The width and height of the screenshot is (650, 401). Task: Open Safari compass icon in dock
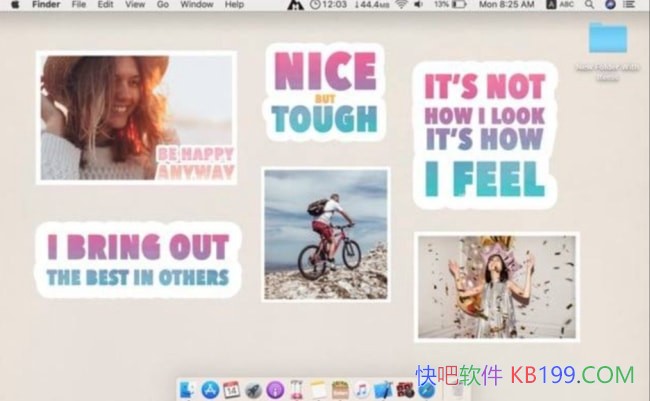pos(427,388)
